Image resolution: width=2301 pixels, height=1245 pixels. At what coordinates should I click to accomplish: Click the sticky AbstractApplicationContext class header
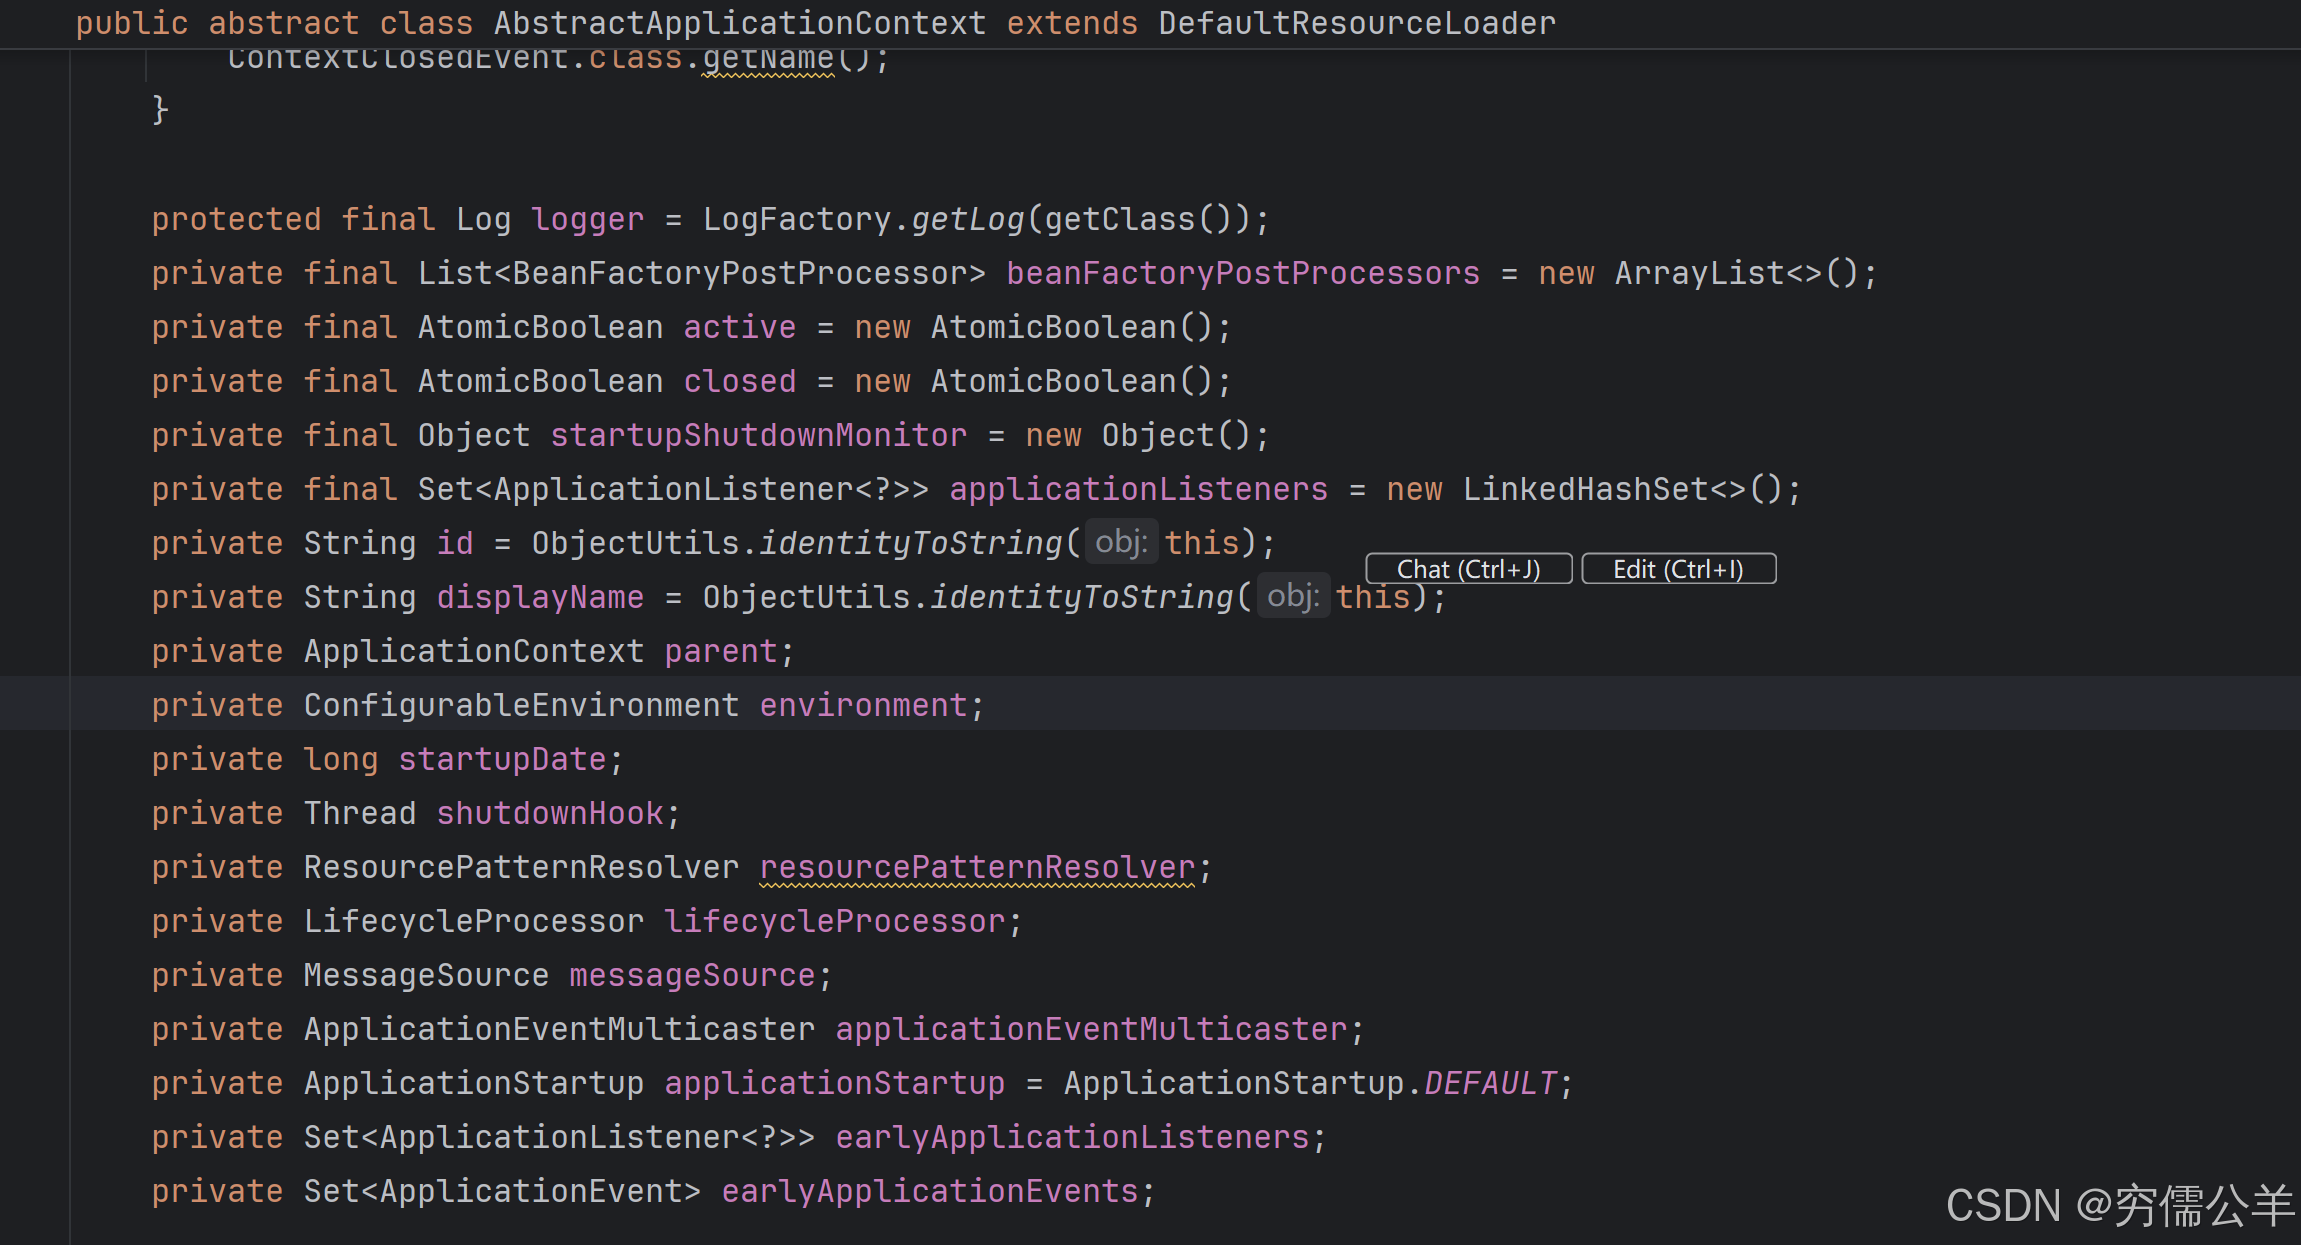click(739, 23)
